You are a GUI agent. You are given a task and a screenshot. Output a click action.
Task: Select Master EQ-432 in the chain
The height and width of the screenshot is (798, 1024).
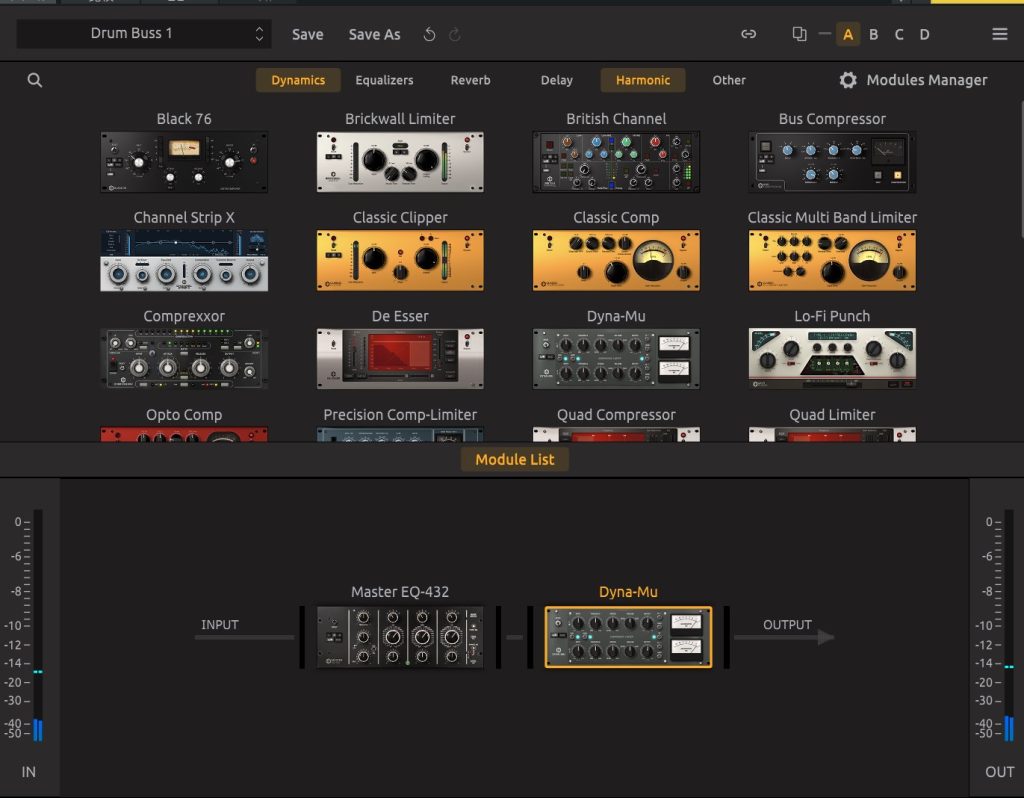coord(400,637)
